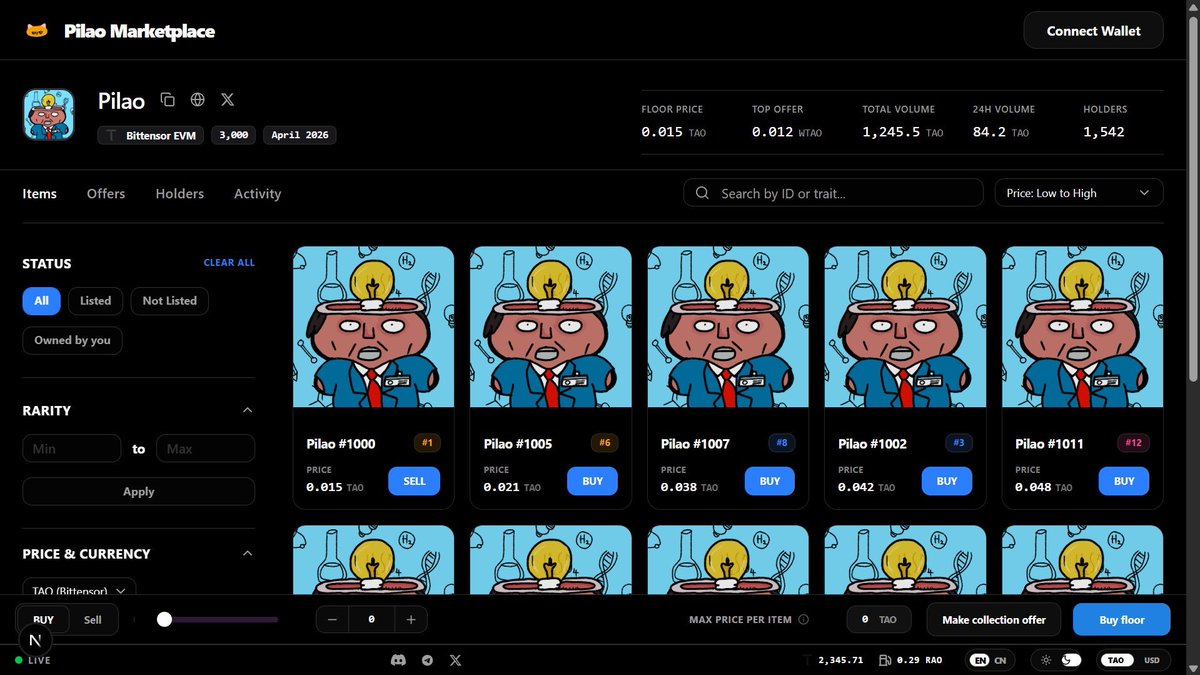
Task: Click Connect Wallet button
Action: click(x=1094, y=31)
